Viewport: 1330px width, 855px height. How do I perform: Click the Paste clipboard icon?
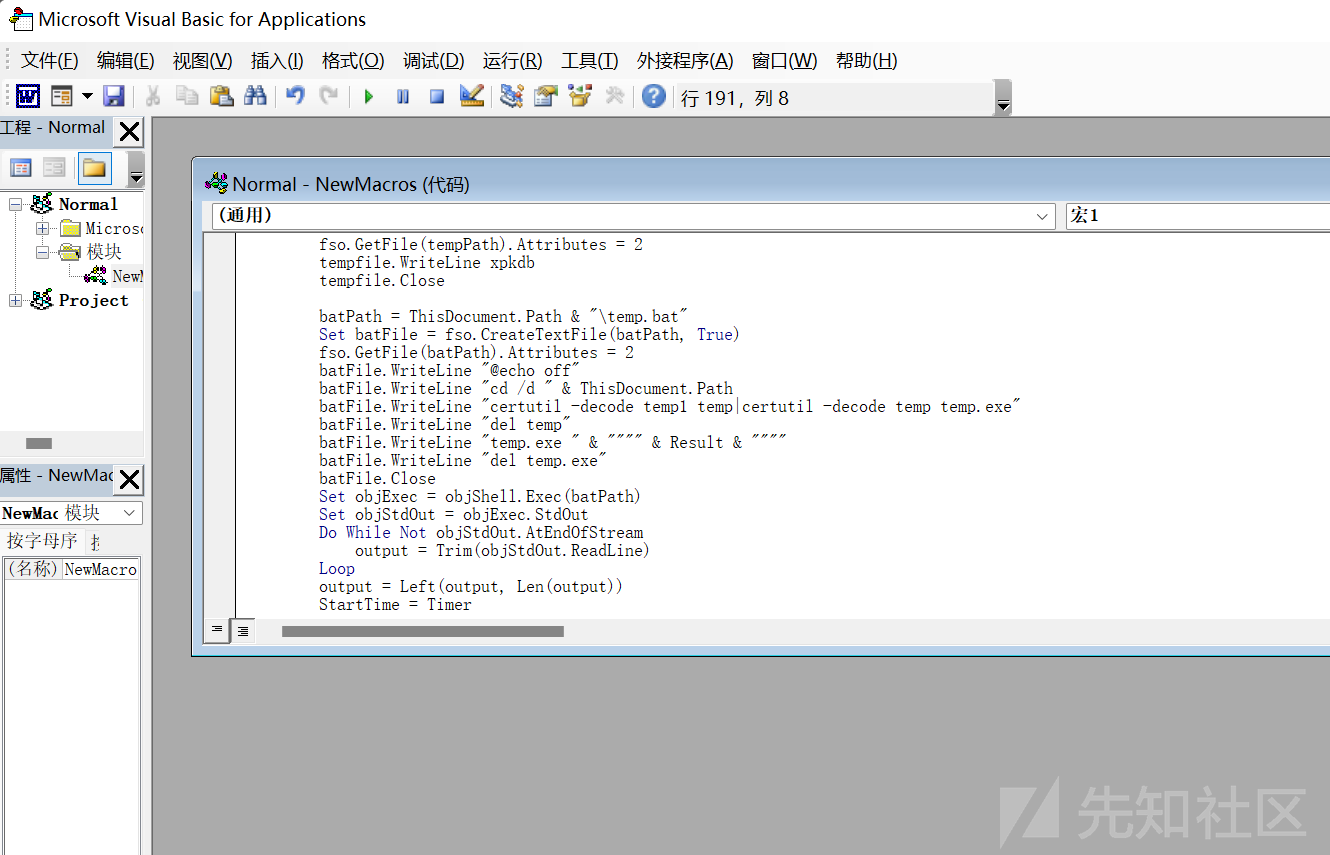point(222,96)
